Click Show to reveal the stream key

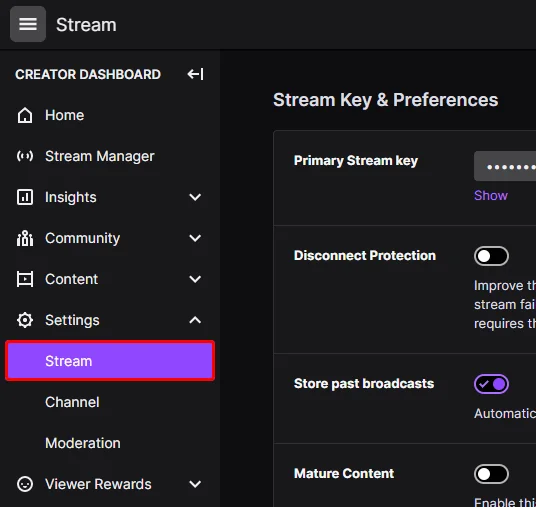[491, 196]
